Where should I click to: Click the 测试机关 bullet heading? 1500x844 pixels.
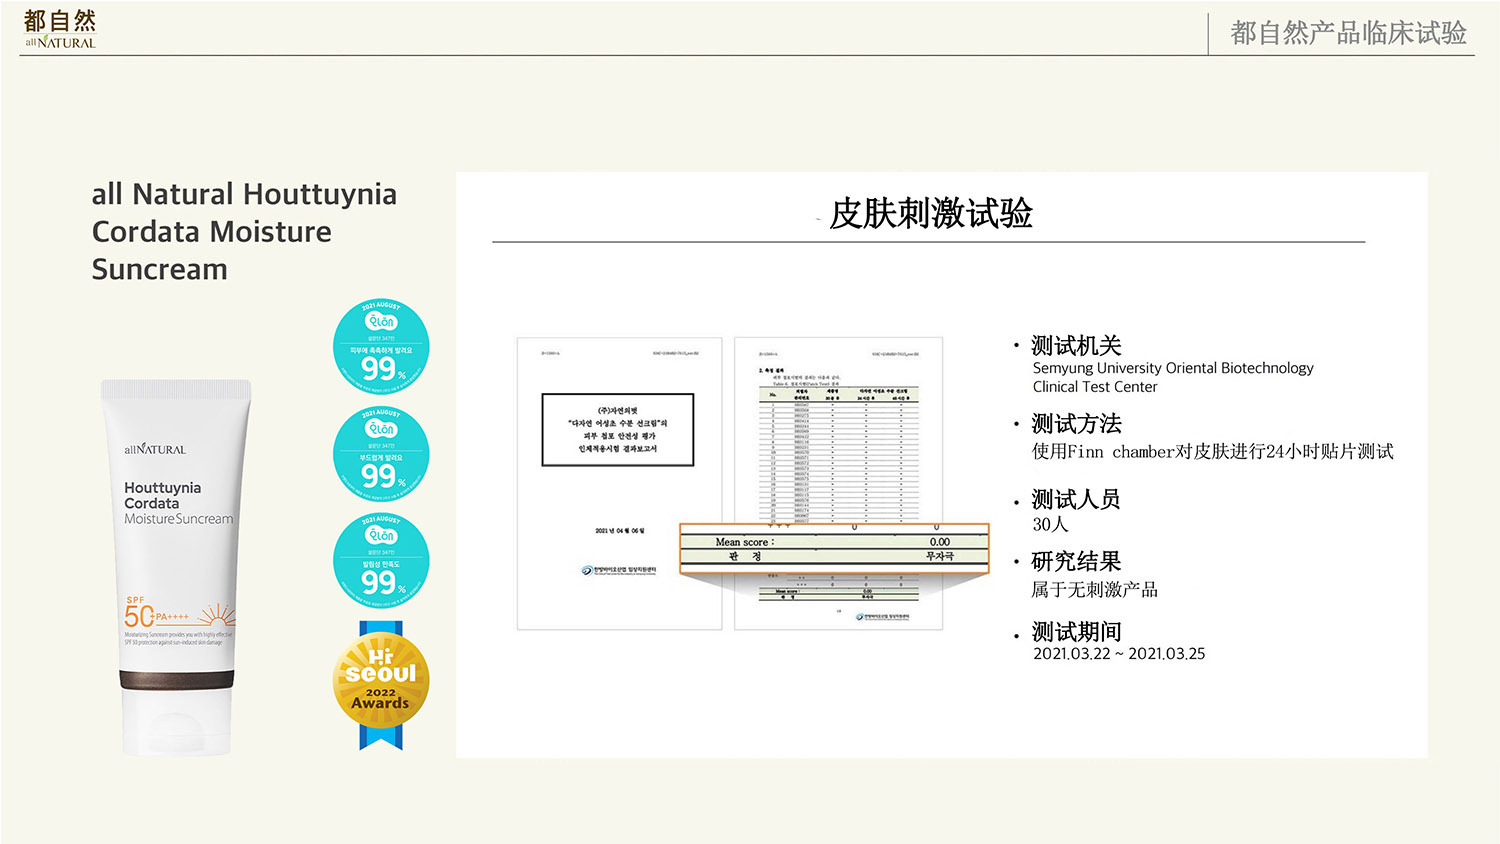pos(1076,346)
